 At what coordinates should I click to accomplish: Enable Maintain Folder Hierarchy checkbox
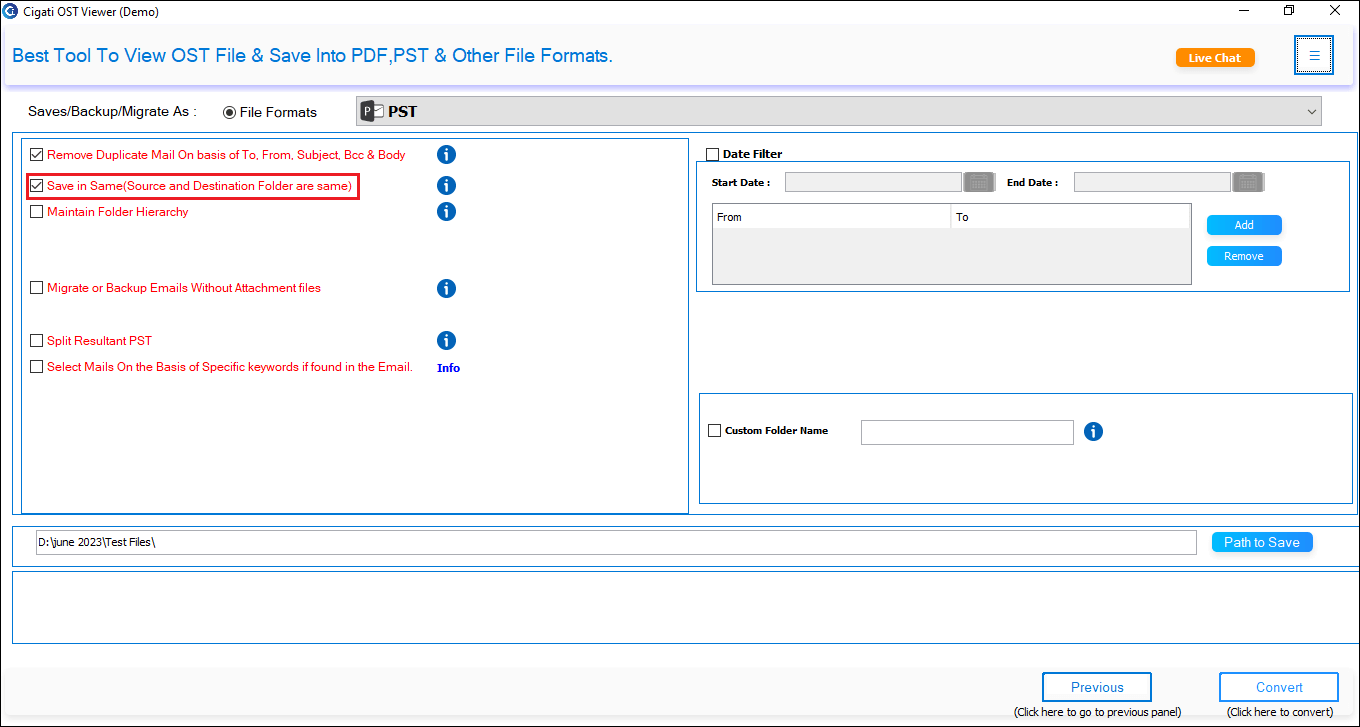(x=37, y=212)
